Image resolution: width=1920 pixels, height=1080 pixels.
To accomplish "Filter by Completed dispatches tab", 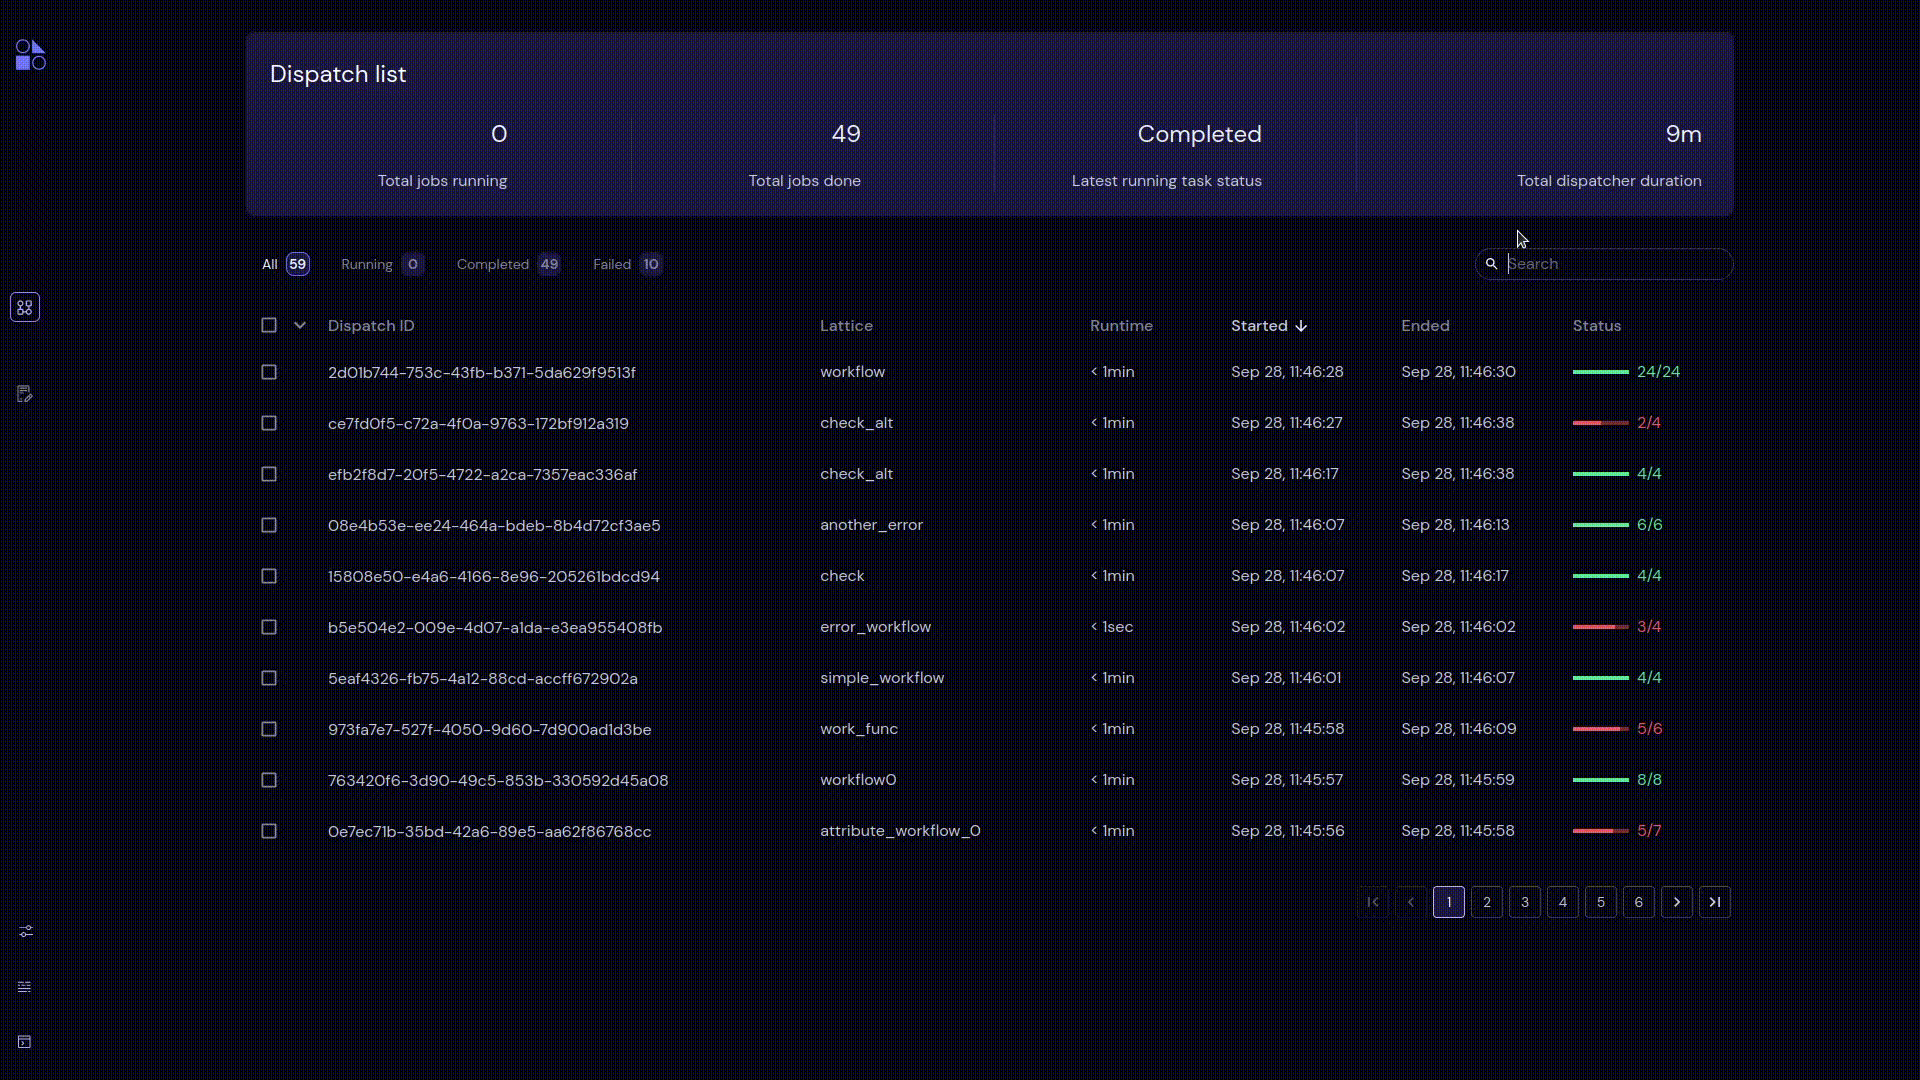I will [508, 264].
